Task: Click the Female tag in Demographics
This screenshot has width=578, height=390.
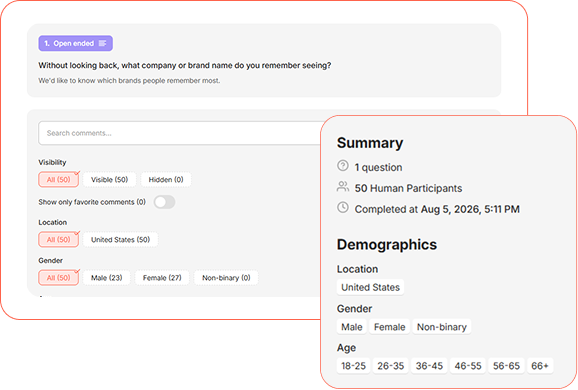Action: (390, 327)
